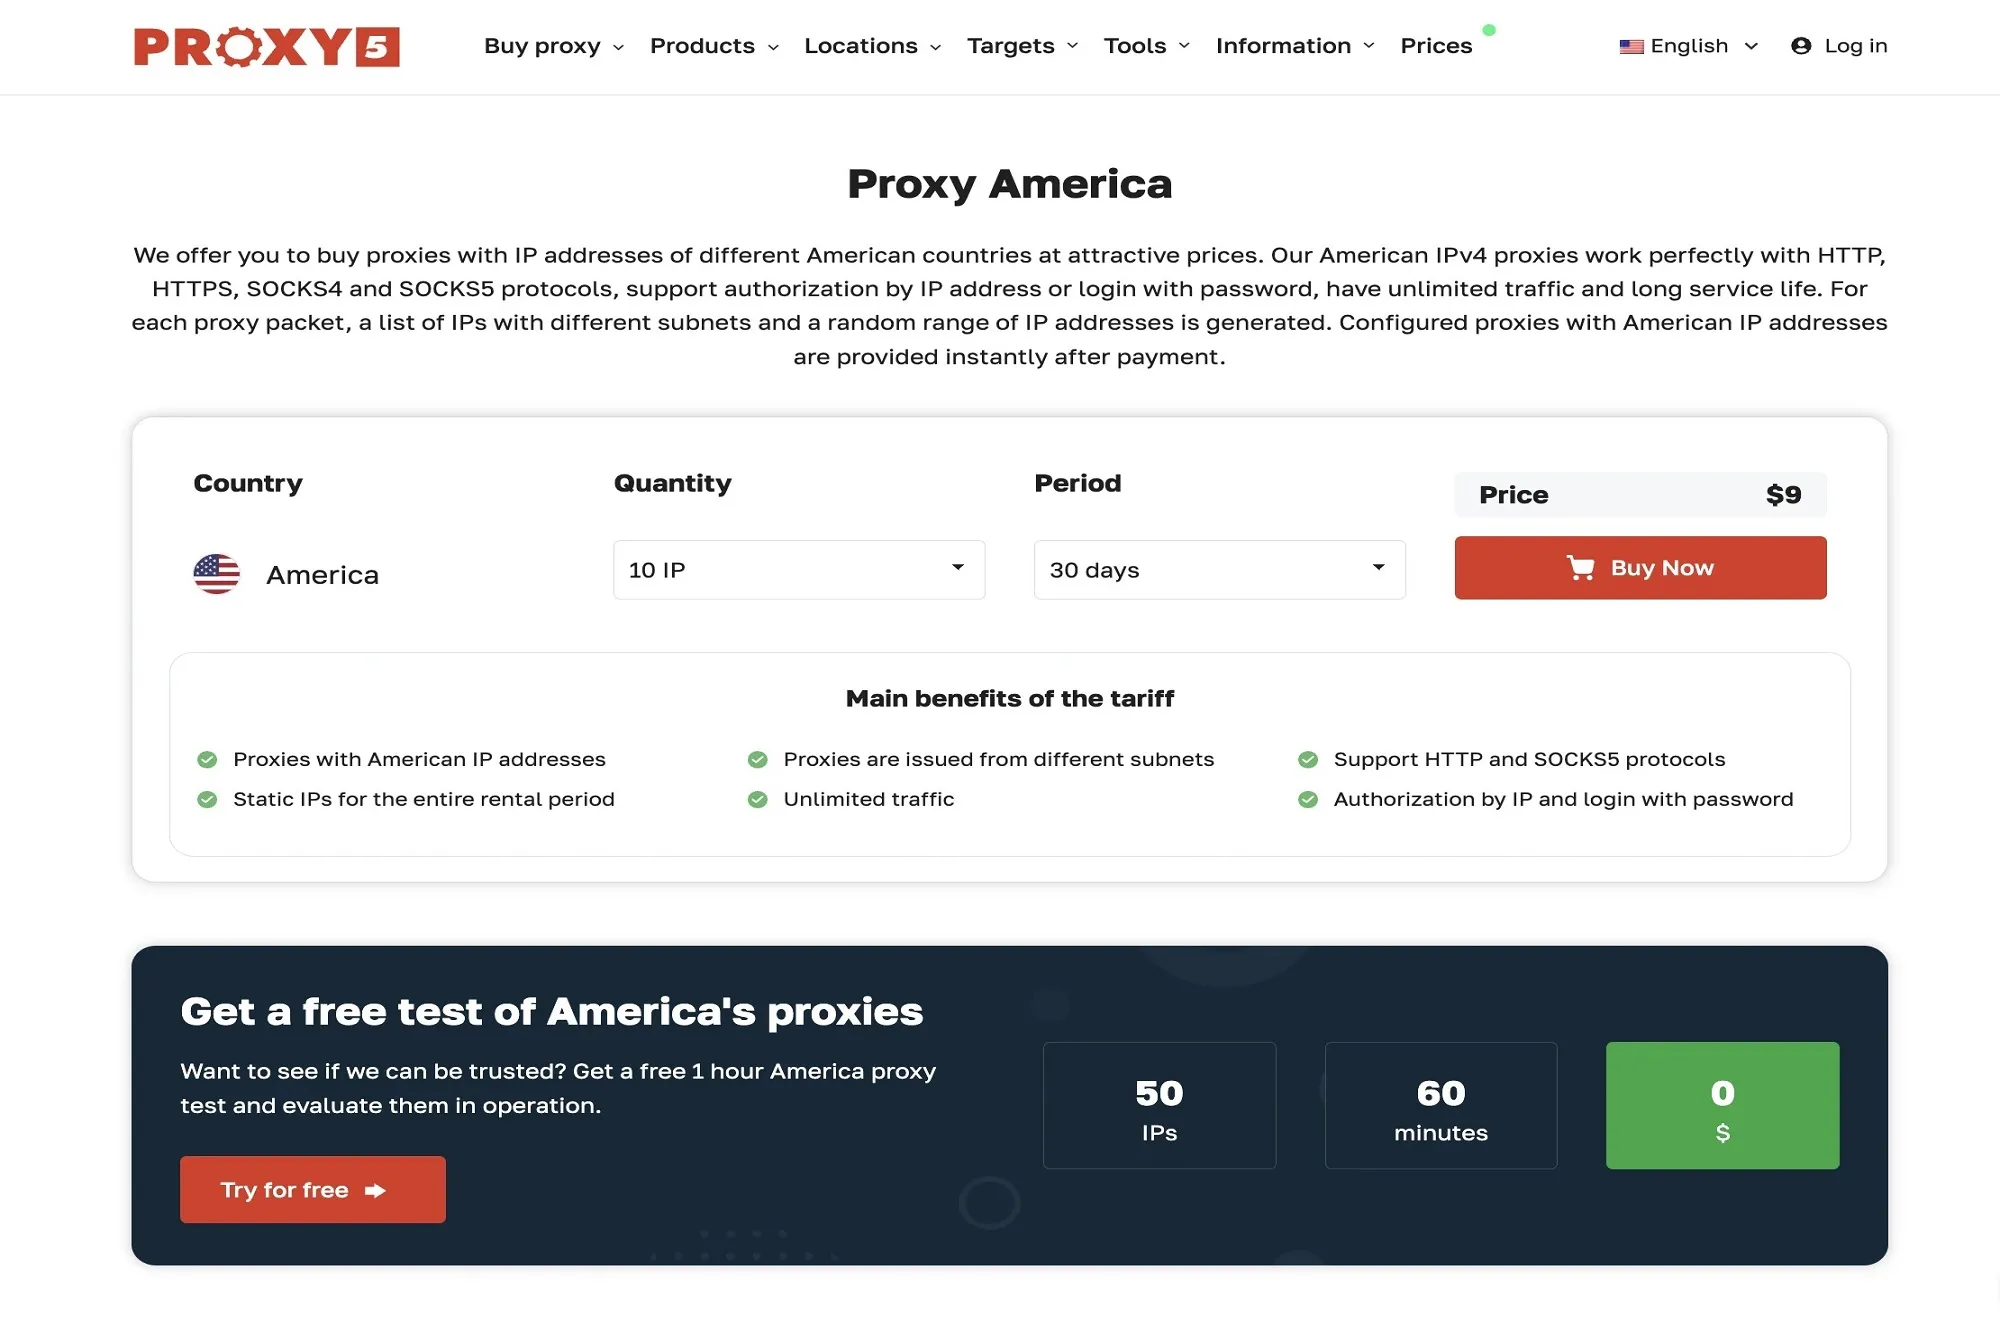Click the person icon beside Log in
This screenshot has width=2000, height=1335.
pyautogui.click(x=1801, y=46)
